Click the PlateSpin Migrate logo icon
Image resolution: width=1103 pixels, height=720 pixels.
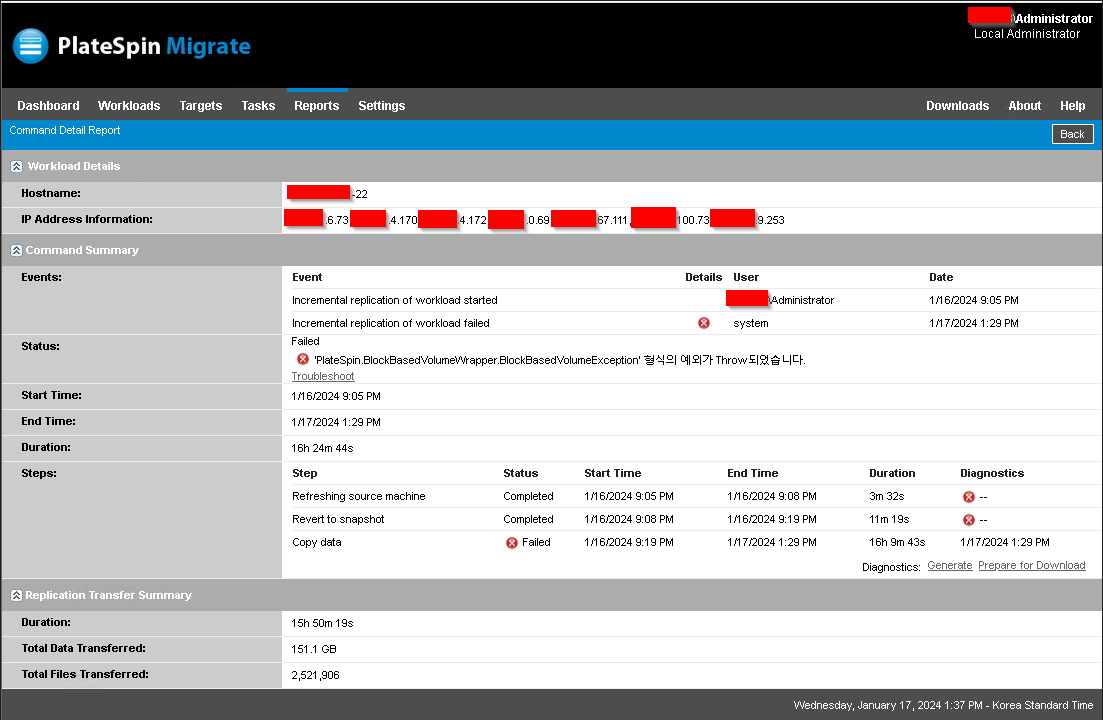[x=30, y=46]
